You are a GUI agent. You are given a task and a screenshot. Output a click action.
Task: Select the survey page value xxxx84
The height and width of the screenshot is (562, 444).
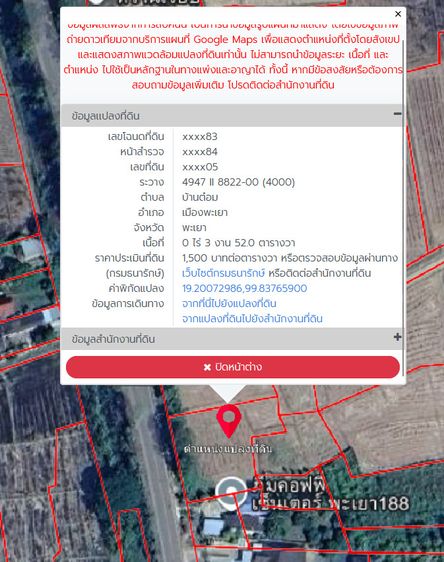coord(200,152)
